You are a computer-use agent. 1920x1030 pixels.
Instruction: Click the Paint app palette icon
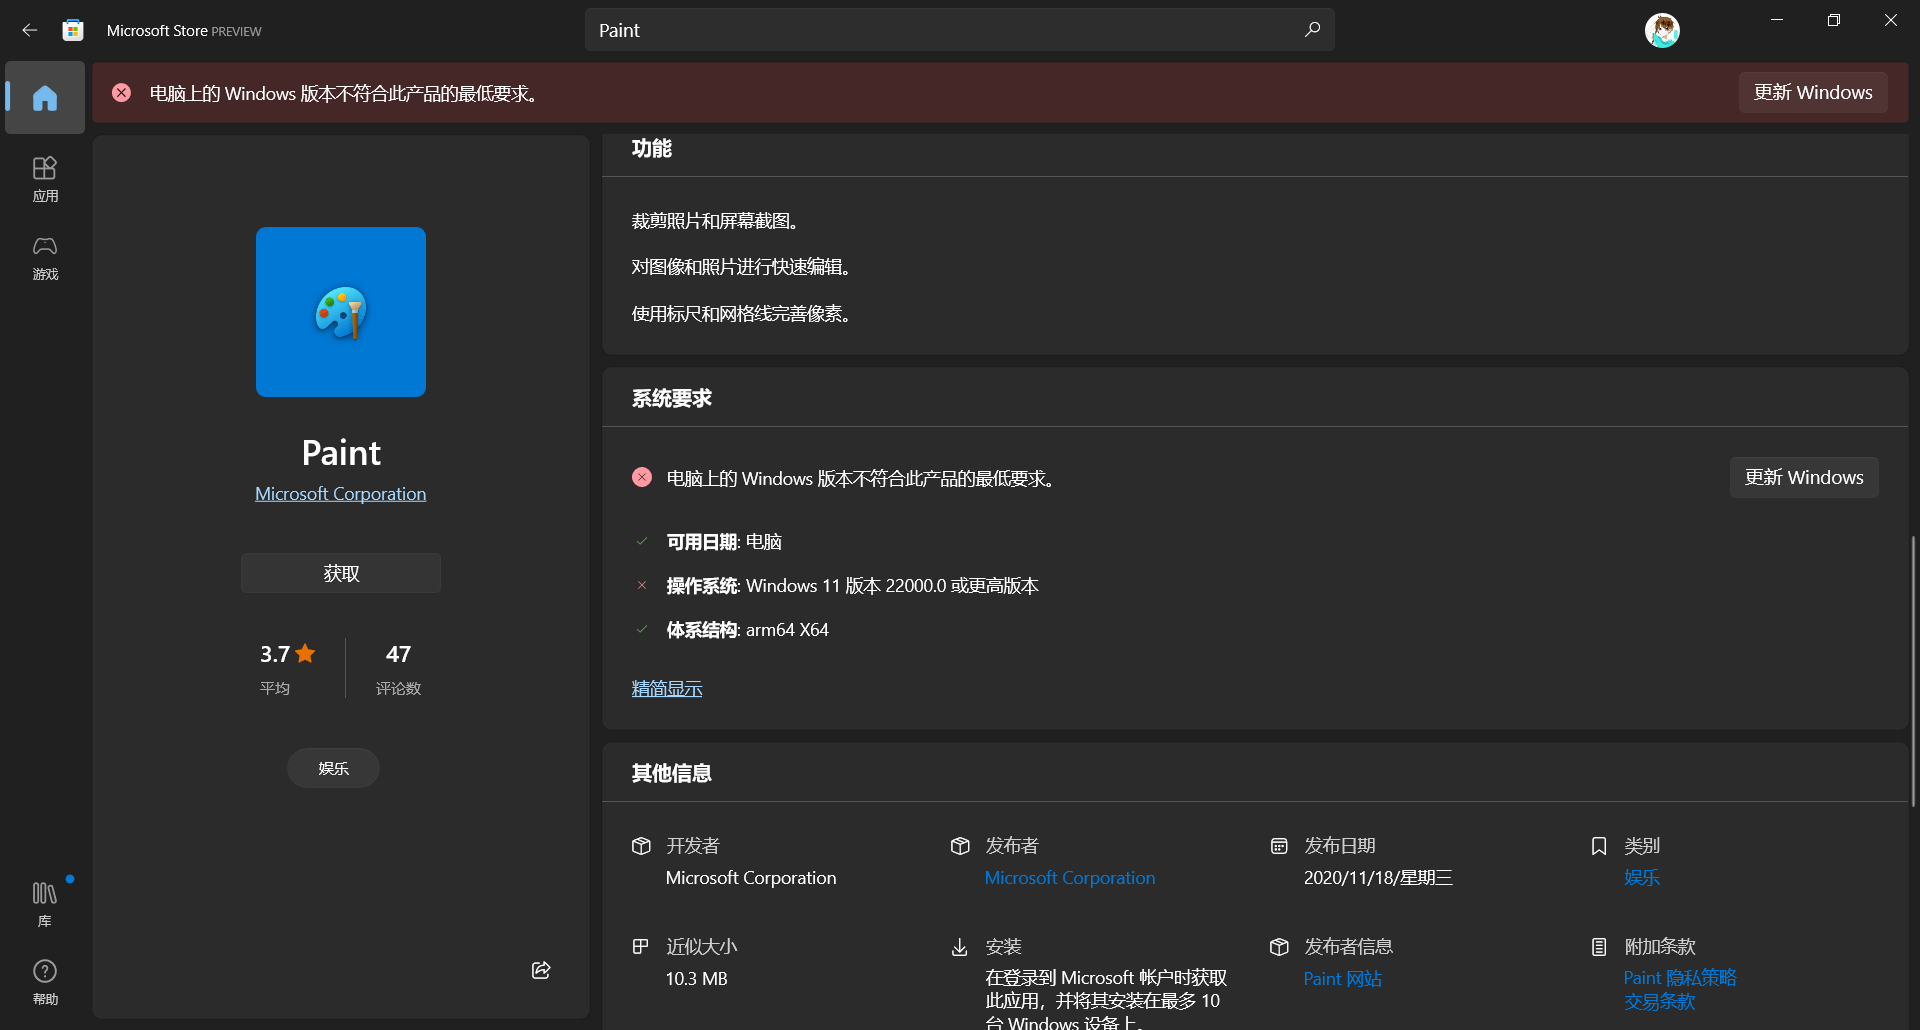point(341,312)
